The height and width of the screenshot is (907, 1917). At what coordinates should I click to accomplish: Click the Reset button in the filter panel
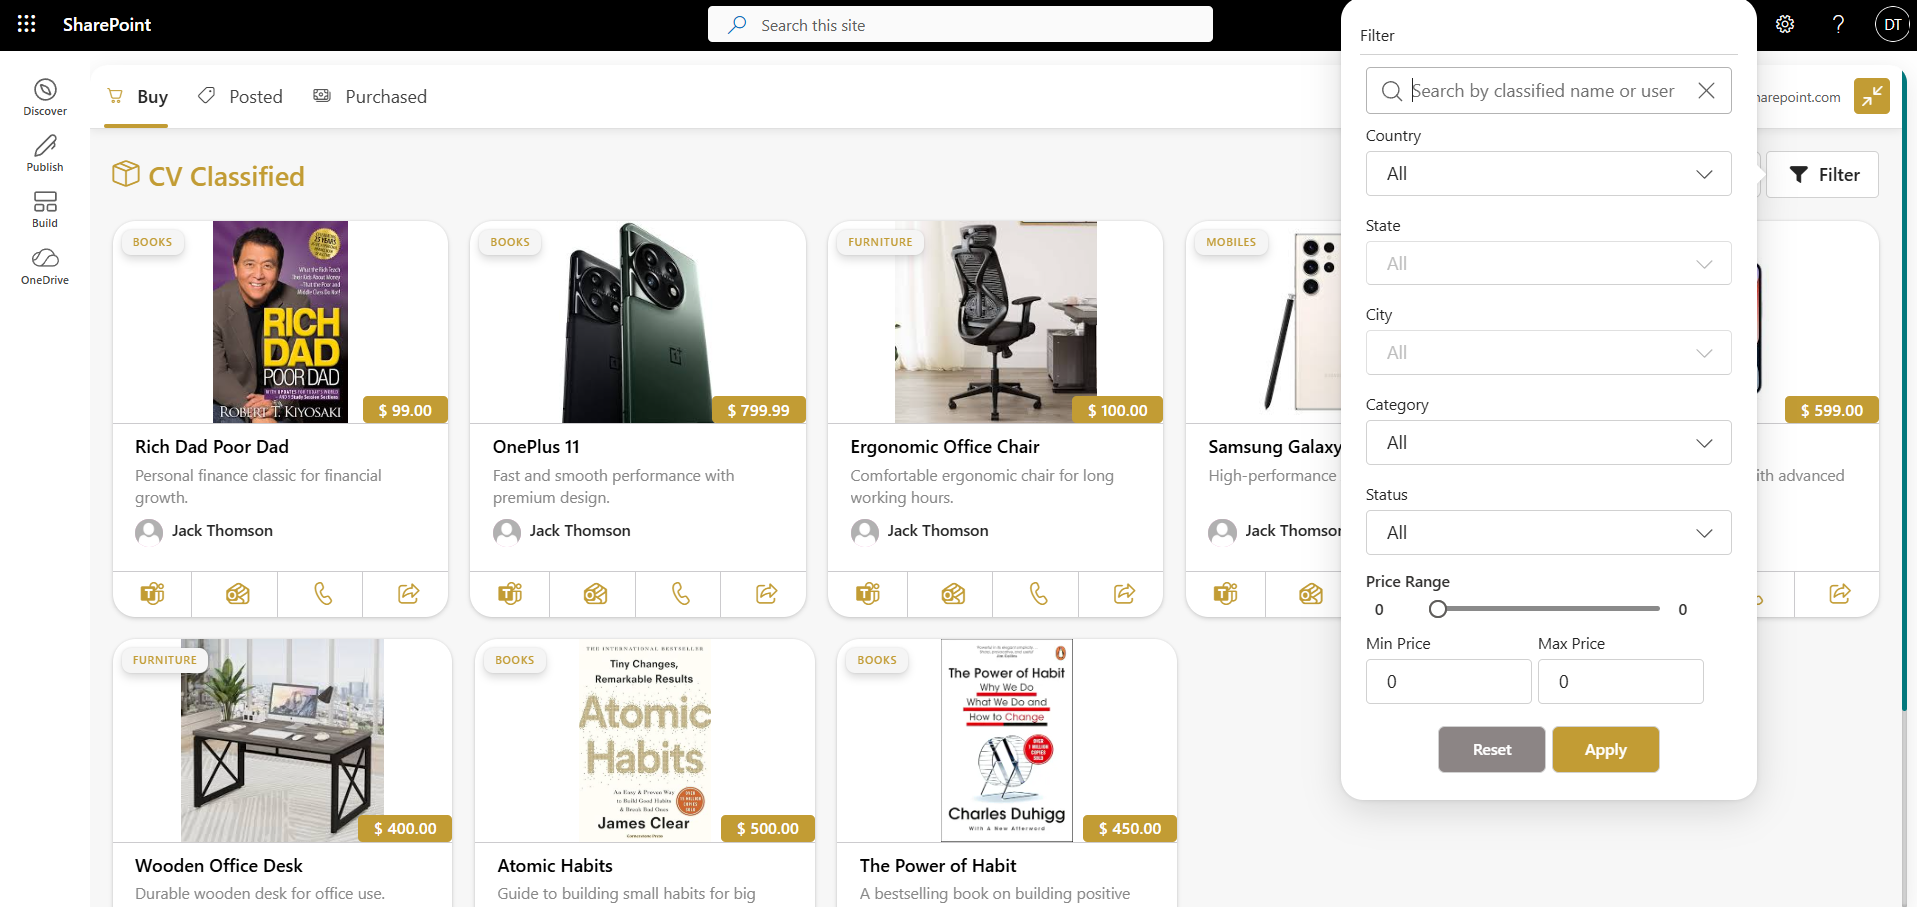1492,750
